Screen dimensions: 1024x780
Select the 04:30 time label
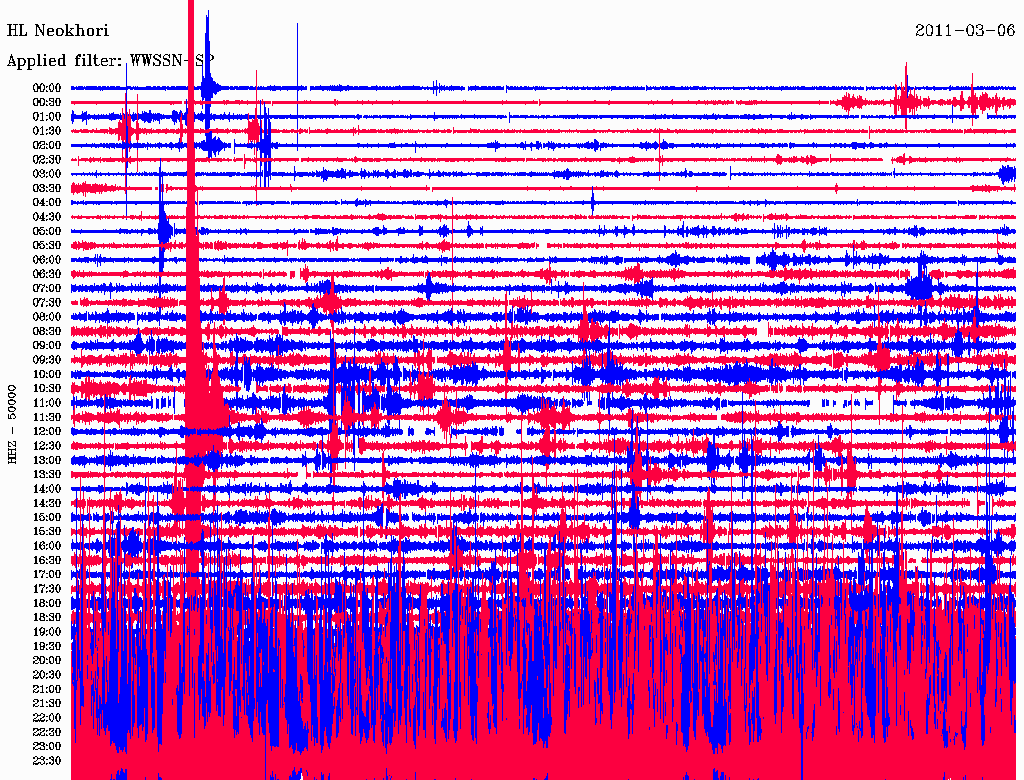(47, 217)
